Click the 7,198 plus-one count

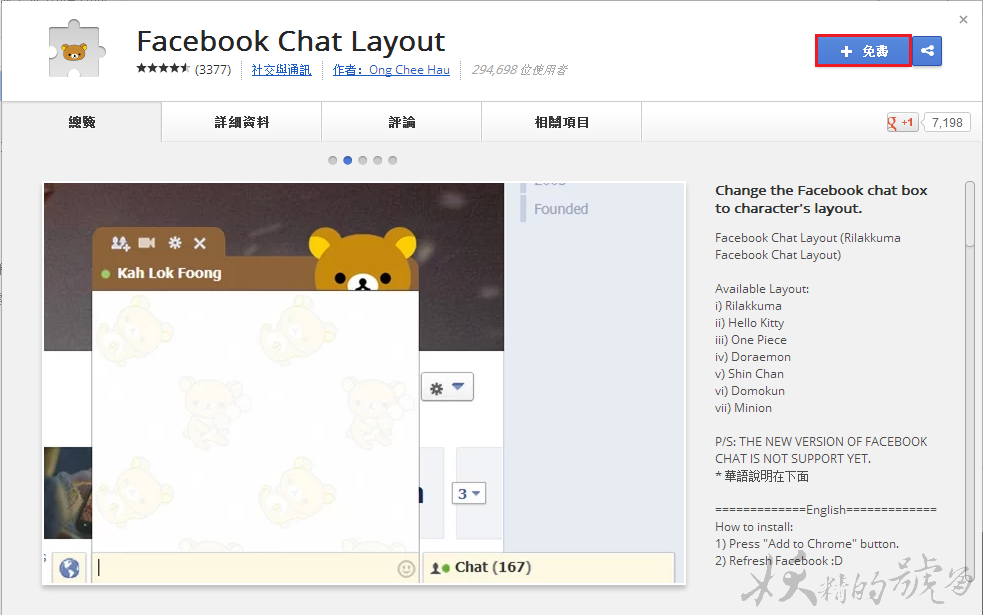pyautogui.click(x=947, y=122)
